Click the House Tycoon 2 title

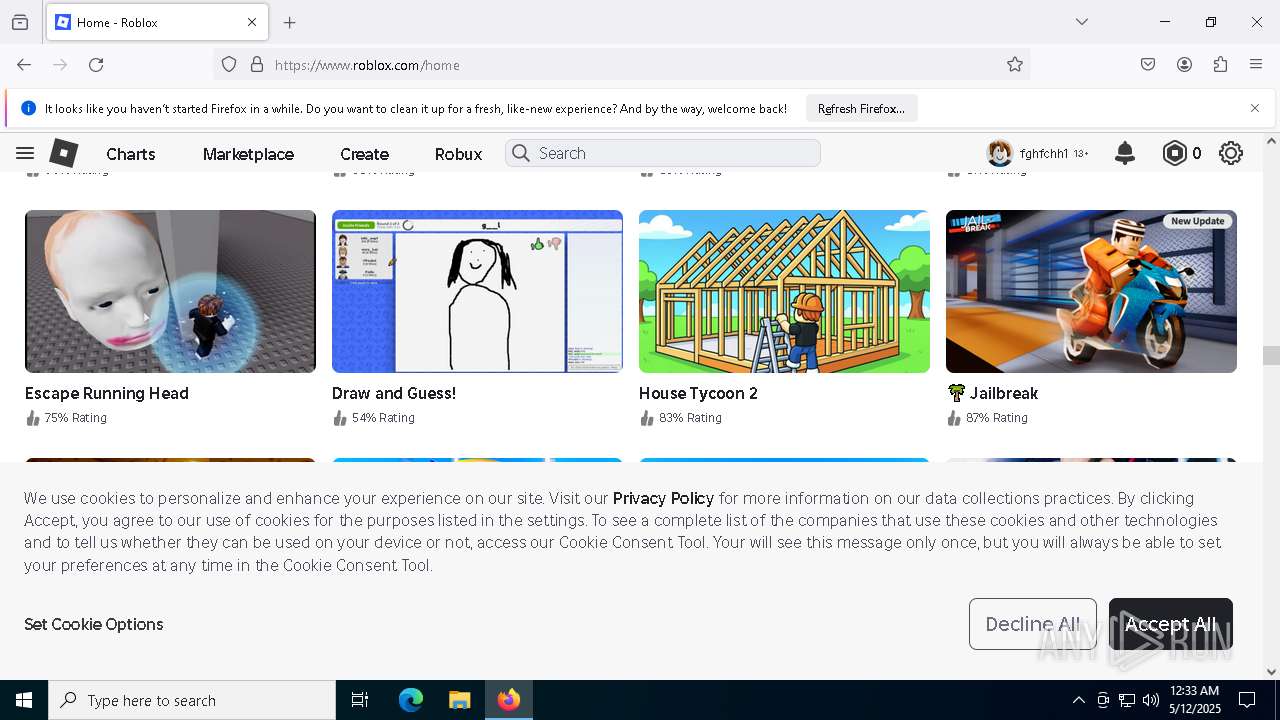(698, 393)
